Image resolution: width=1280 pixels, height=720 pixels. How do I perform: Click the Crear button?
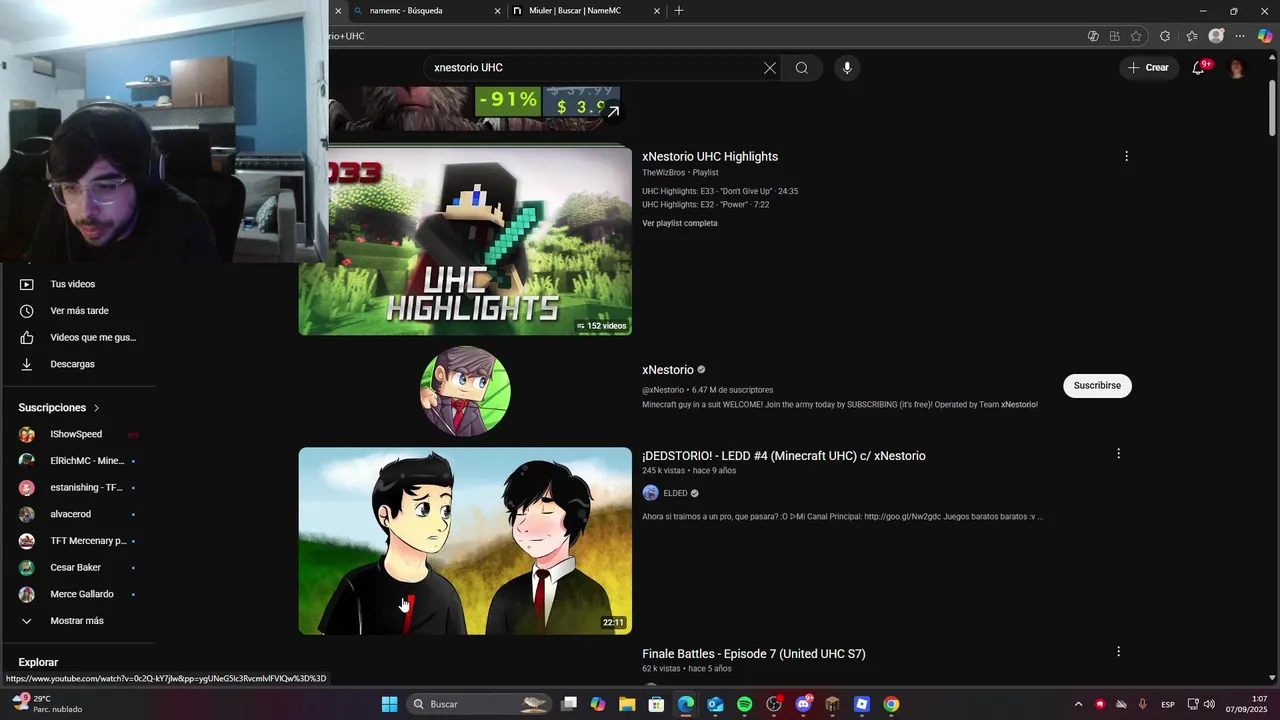tap(1147, 68)
